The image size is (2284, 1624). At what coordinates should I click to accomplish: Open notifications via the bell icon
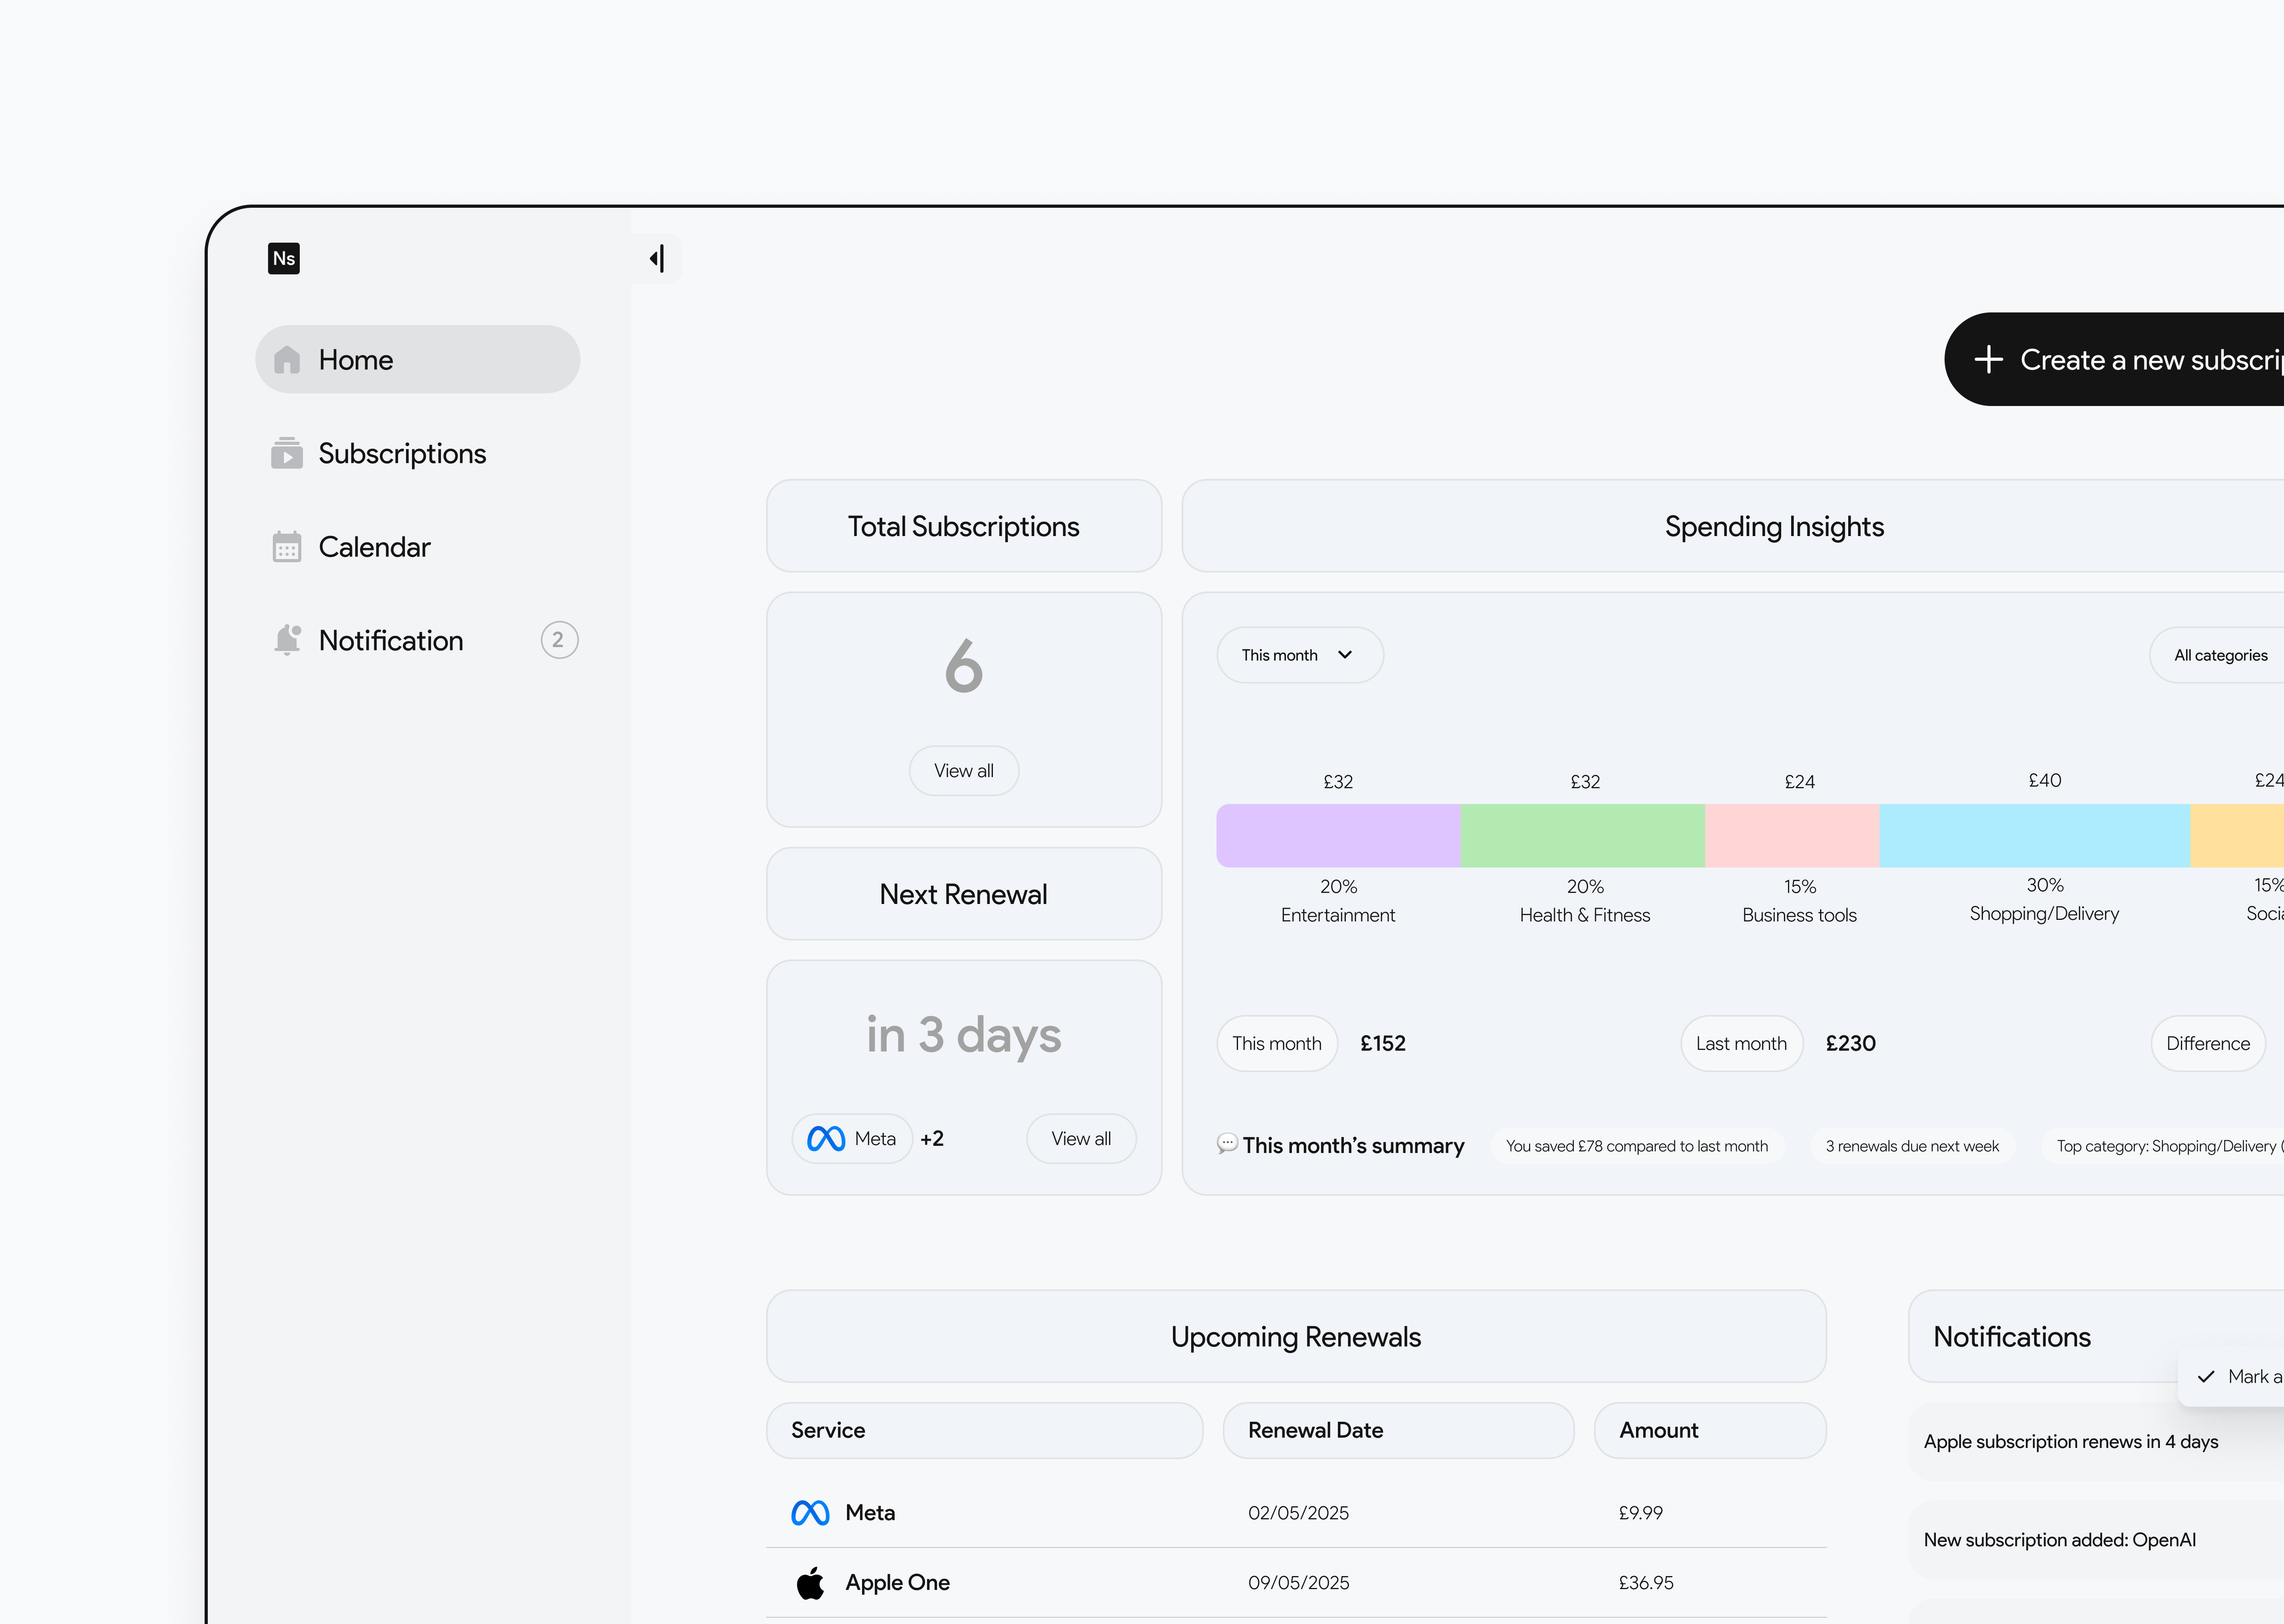[x=287, y=639]
